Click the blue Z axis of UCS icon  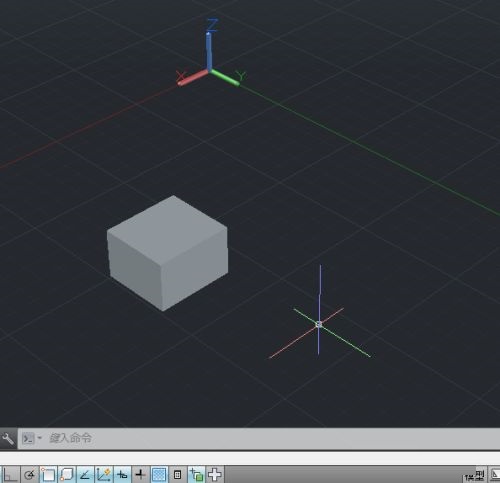[x=209, y=52]
